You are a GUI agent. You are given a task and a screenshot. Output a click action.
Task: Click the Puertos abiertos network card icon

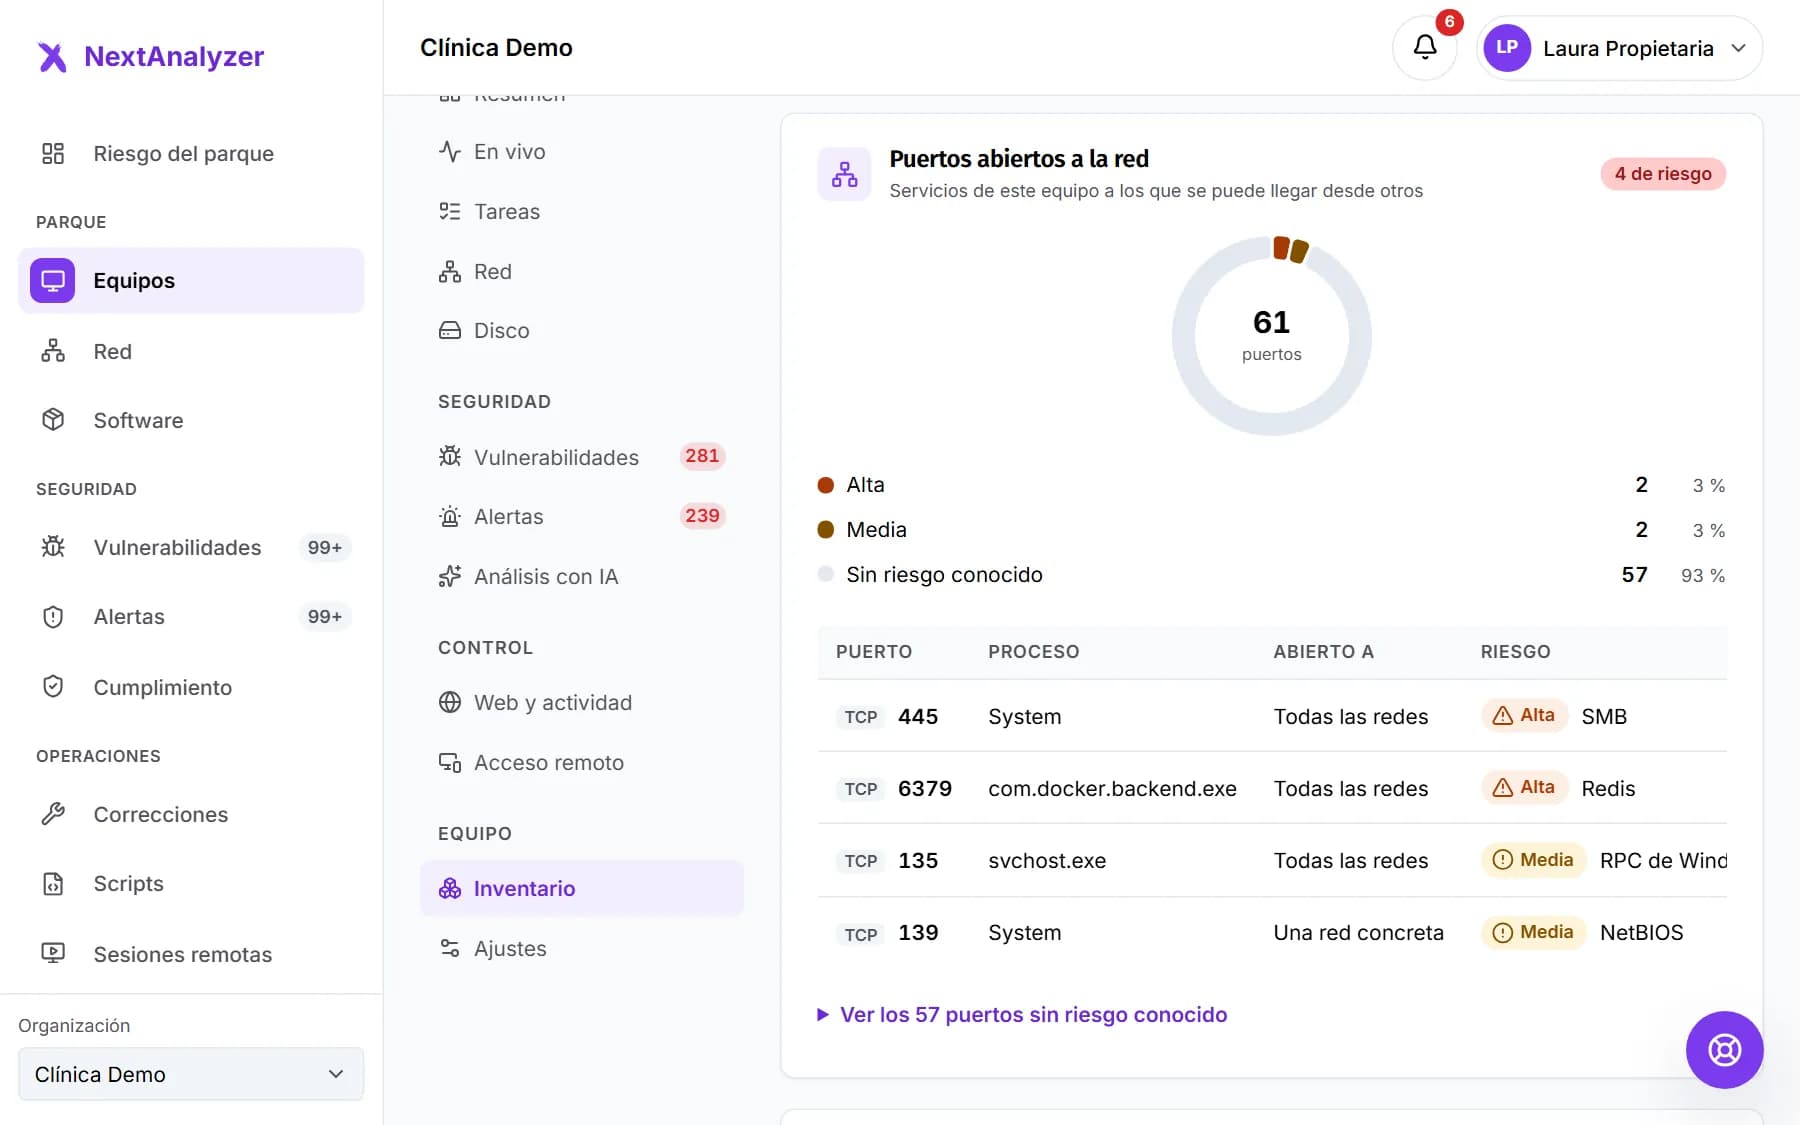pyautogui.click(x=844, y=174)
